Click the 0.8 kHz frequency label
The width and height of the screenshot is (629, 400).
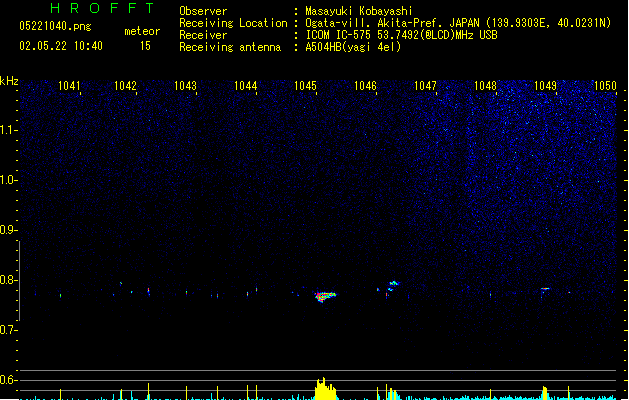tap(8, 280)
